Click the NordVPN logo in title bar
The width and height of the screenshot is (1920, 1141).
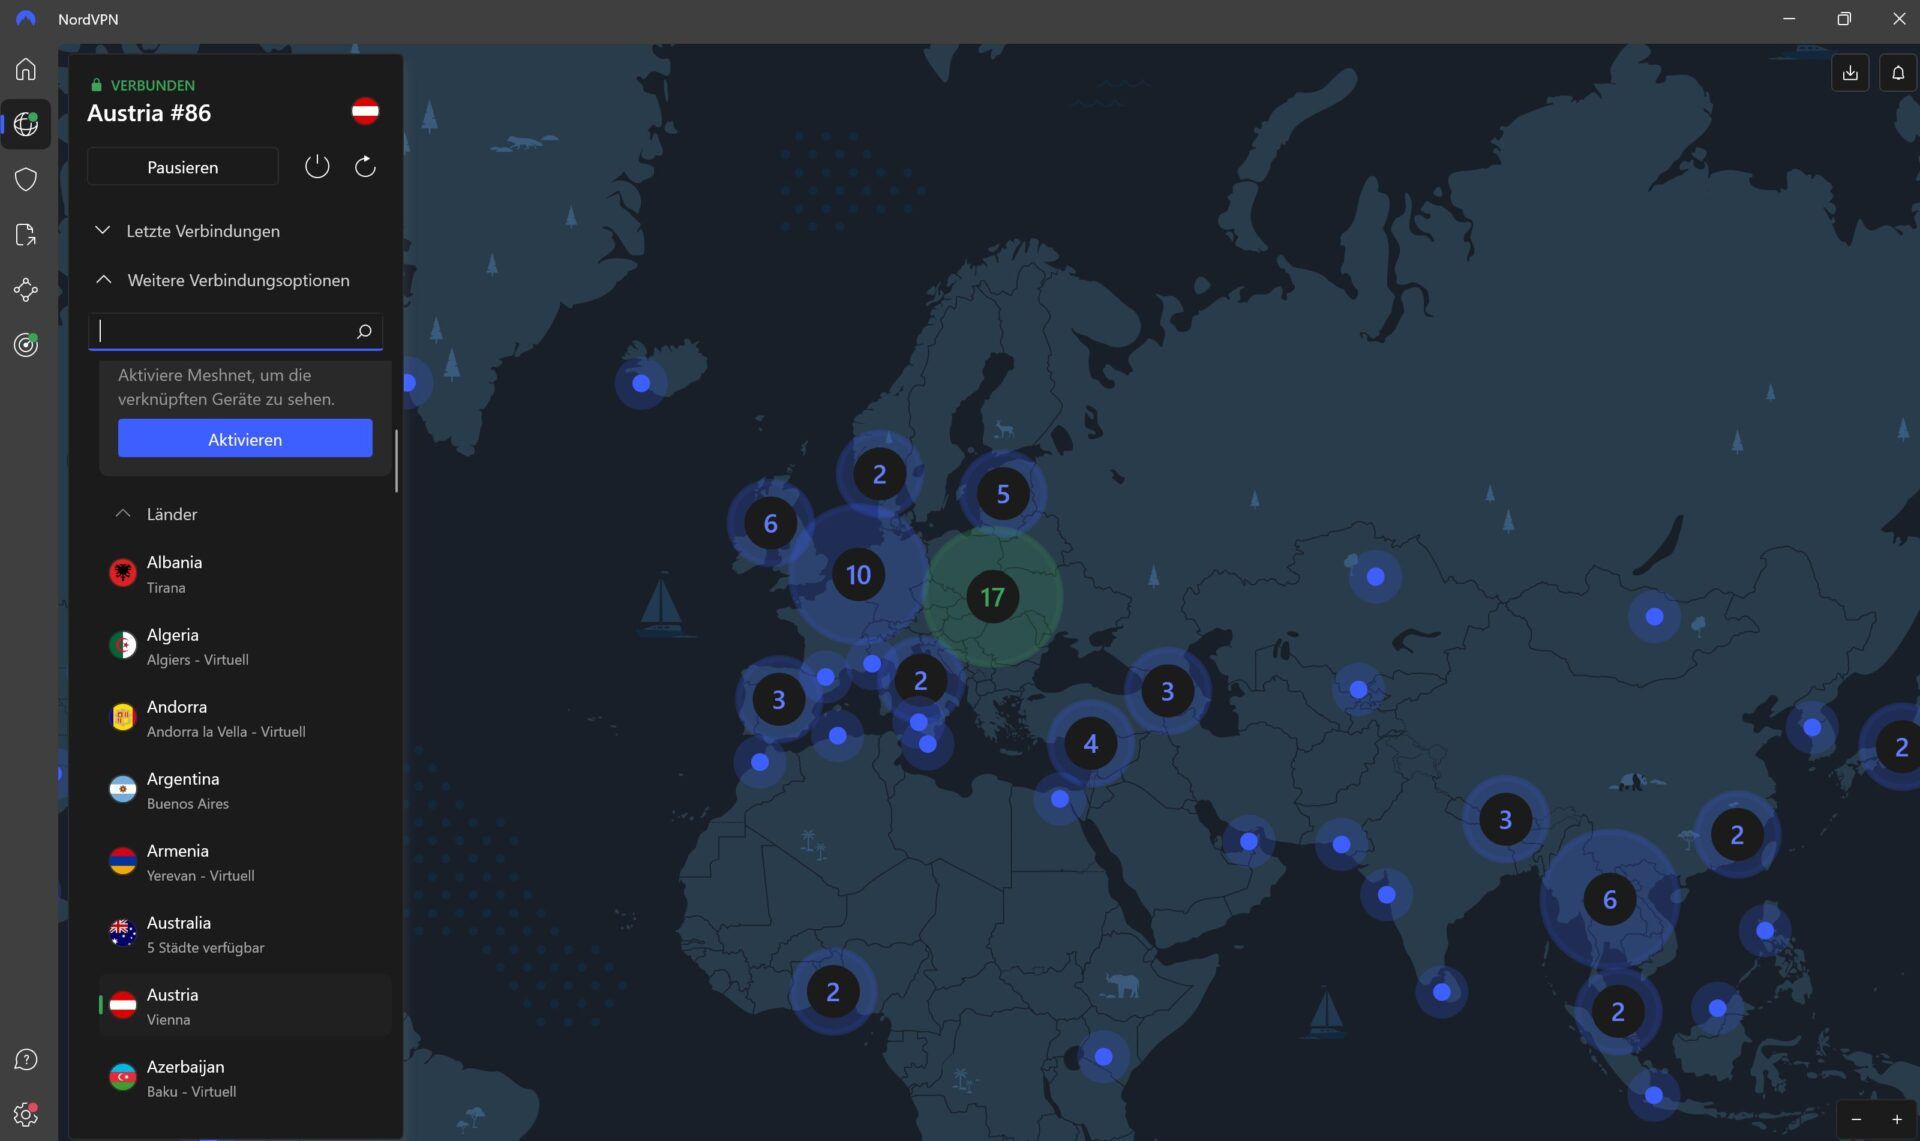[26, 19]
